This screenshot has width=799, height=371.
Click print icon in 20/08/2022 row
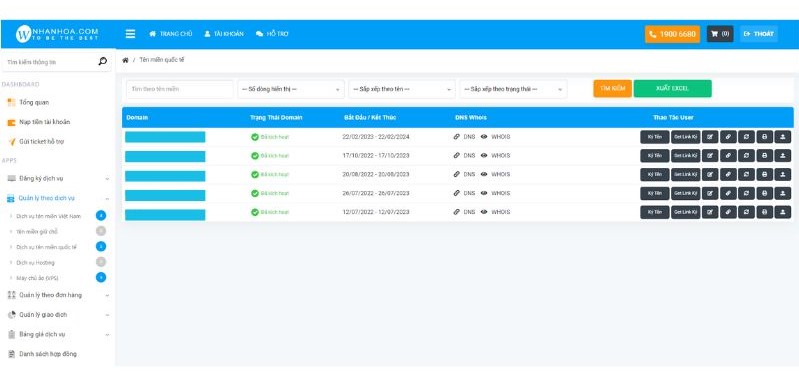pyautogui.click(x=764, y=174)
